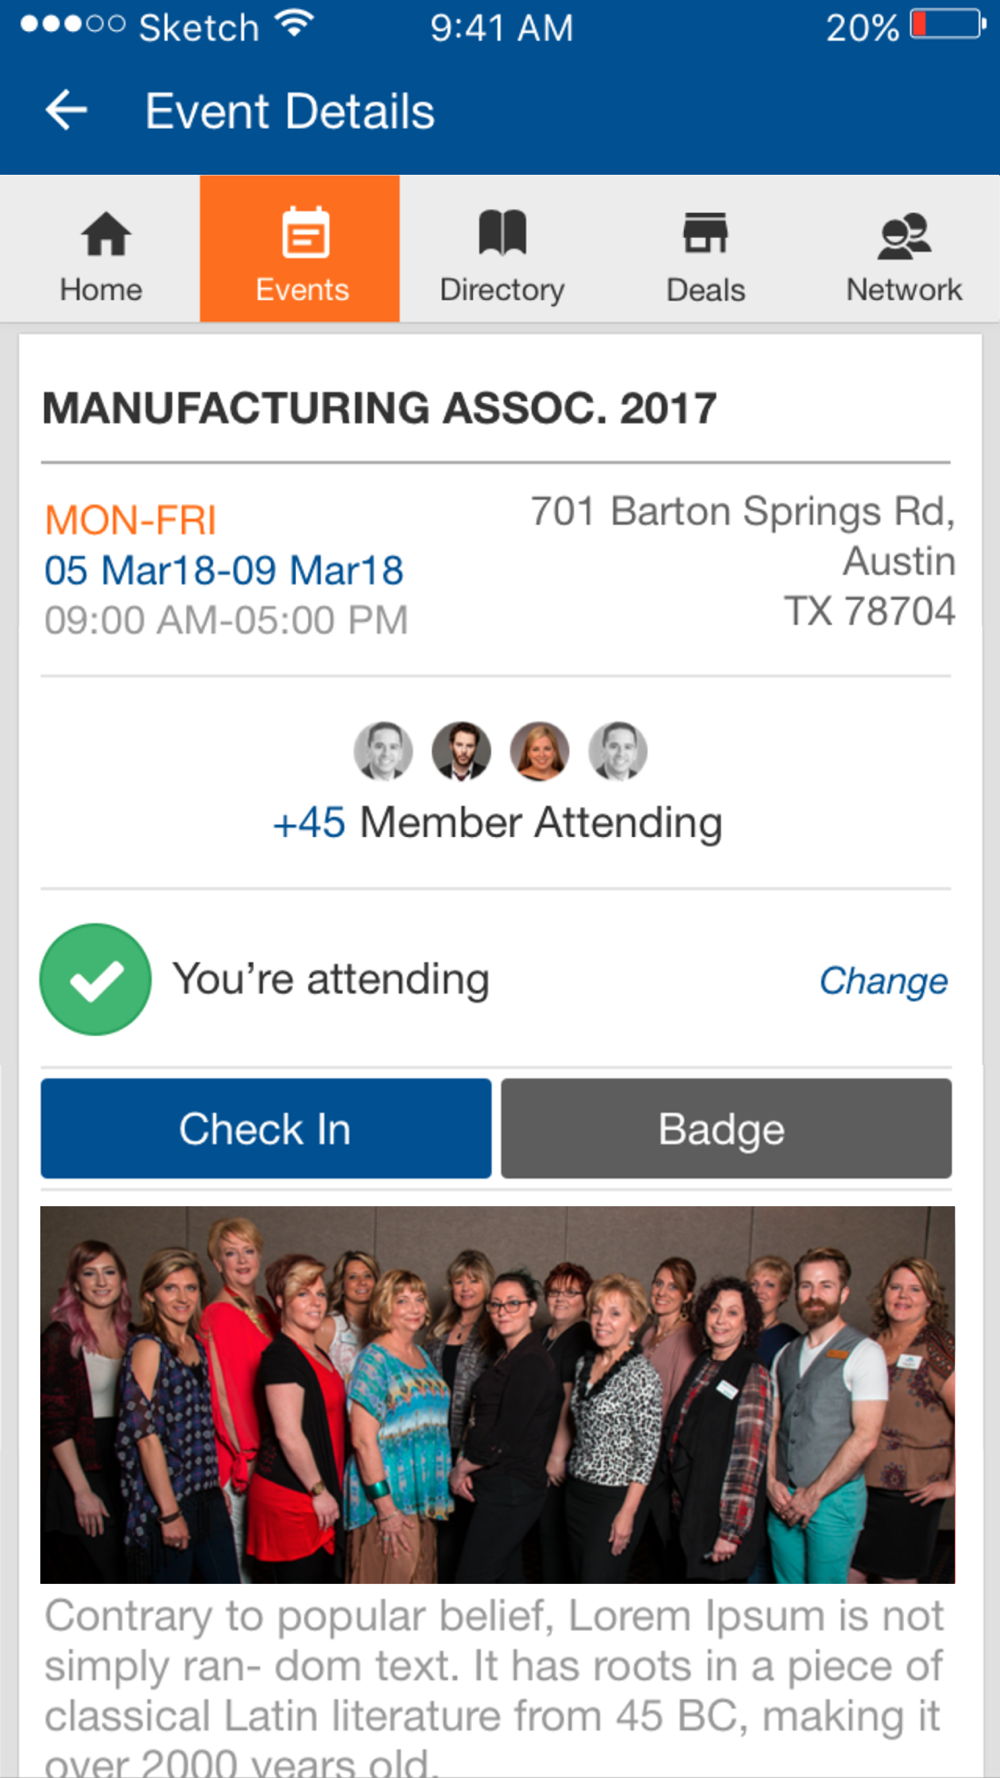Viewport: 1000px width, 1778px height.
Task: Tap the first attendee avatar
Action: (383, 751)
